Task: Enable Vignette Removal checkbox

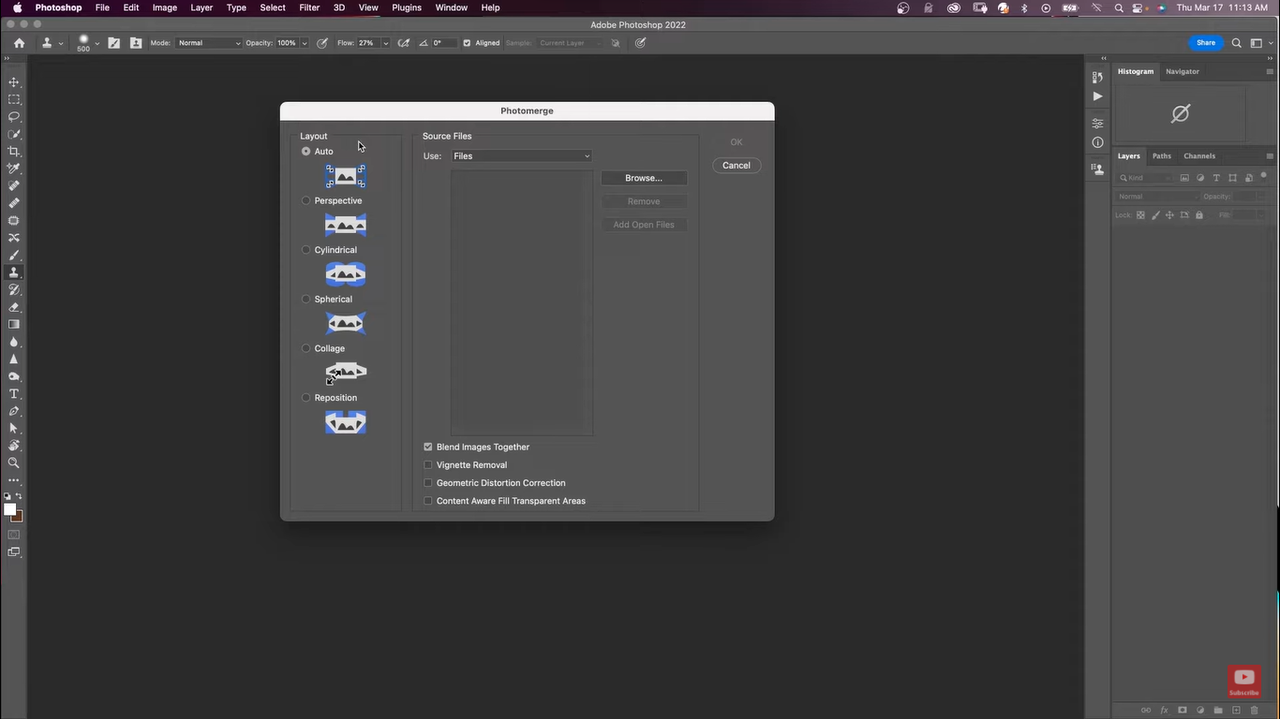Action: [x=428, y=465]
